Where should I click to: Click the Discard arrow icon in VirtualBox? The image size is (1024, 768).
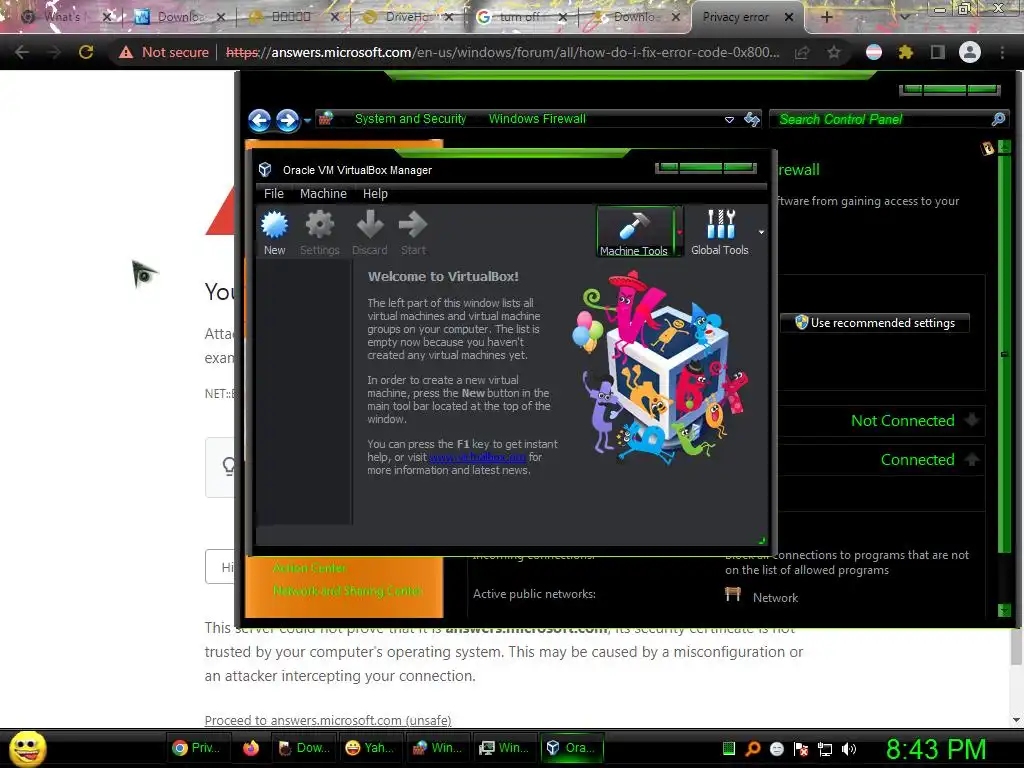370,232
